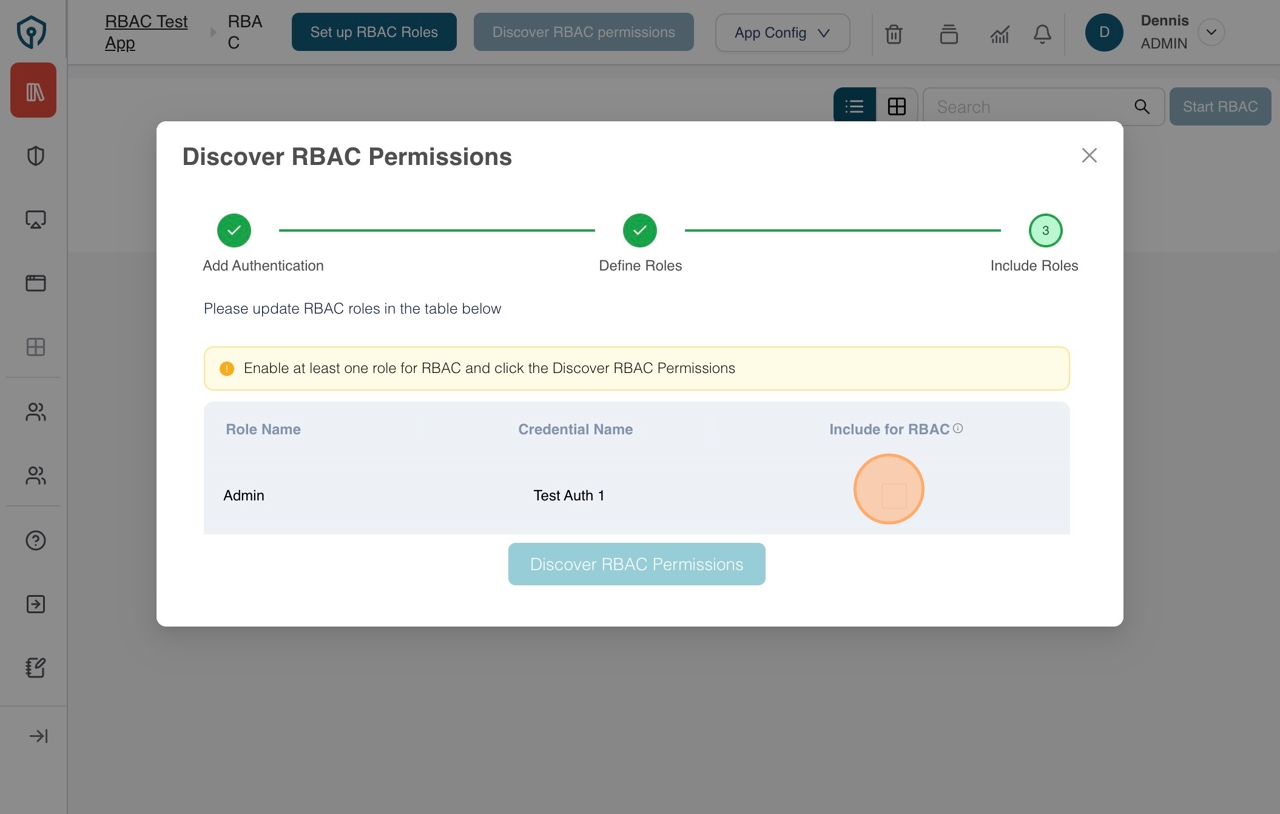Click the Start RBAC button
1280x814 pixels.
click(x=1220, y=106)
